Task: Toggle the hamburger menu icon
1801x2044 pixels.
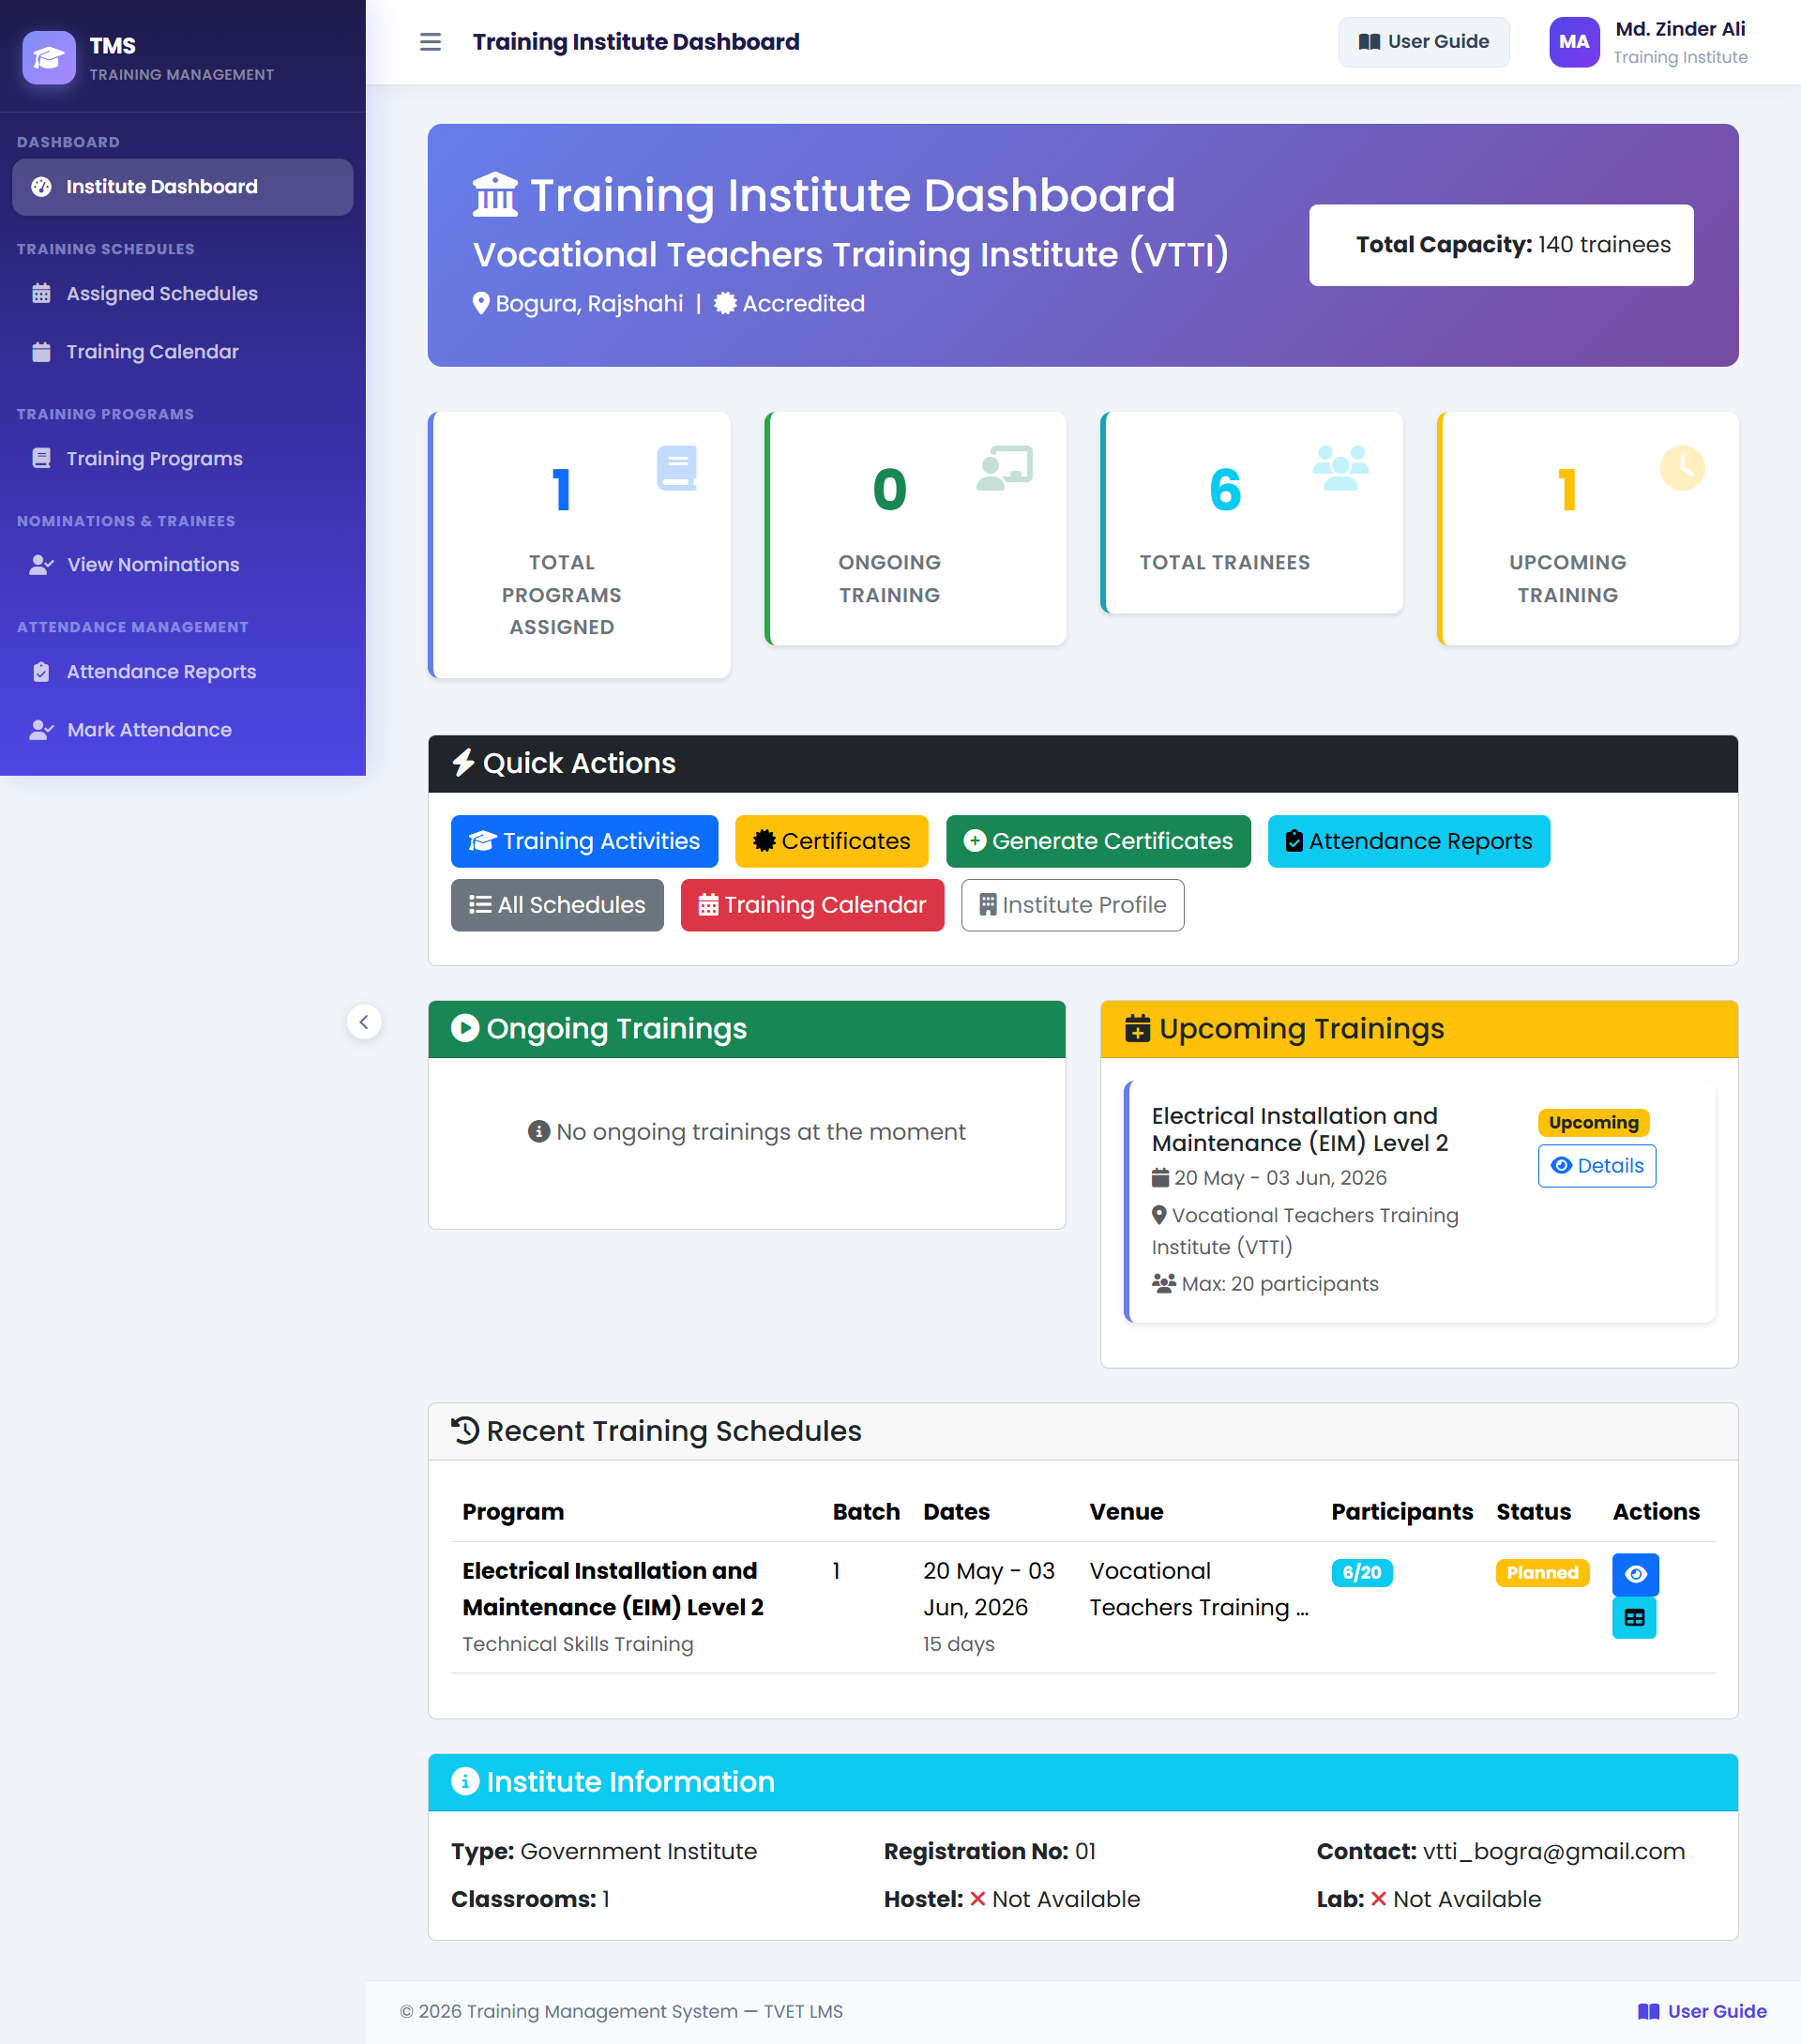Action: coord(430,42)
